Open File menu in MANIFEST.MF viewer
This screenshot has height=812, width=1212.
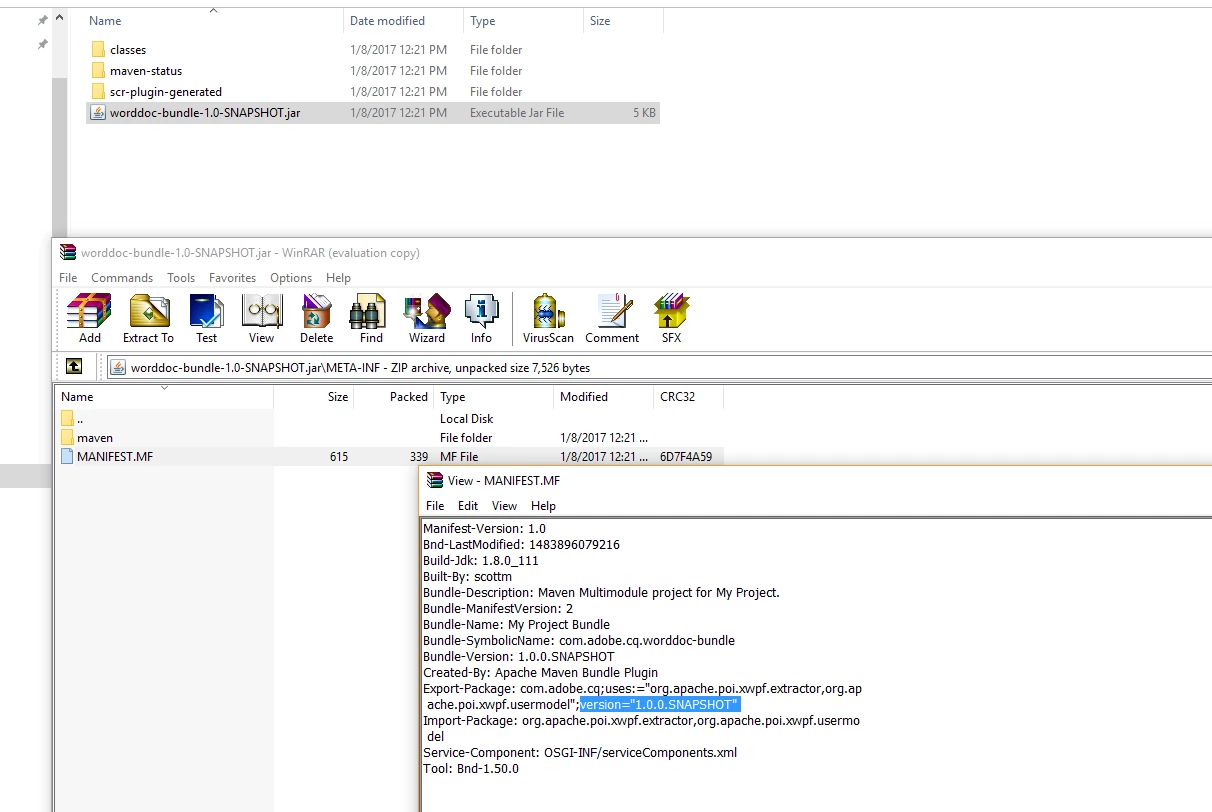435,506
